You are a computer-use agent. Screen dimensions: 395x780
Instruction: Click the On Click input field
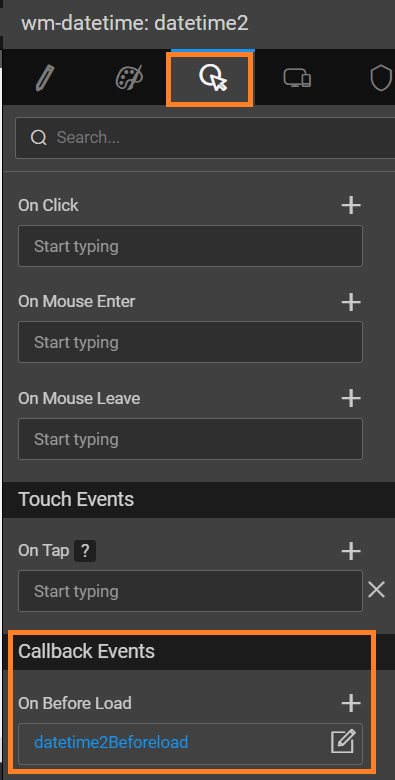tap(191, 246)
